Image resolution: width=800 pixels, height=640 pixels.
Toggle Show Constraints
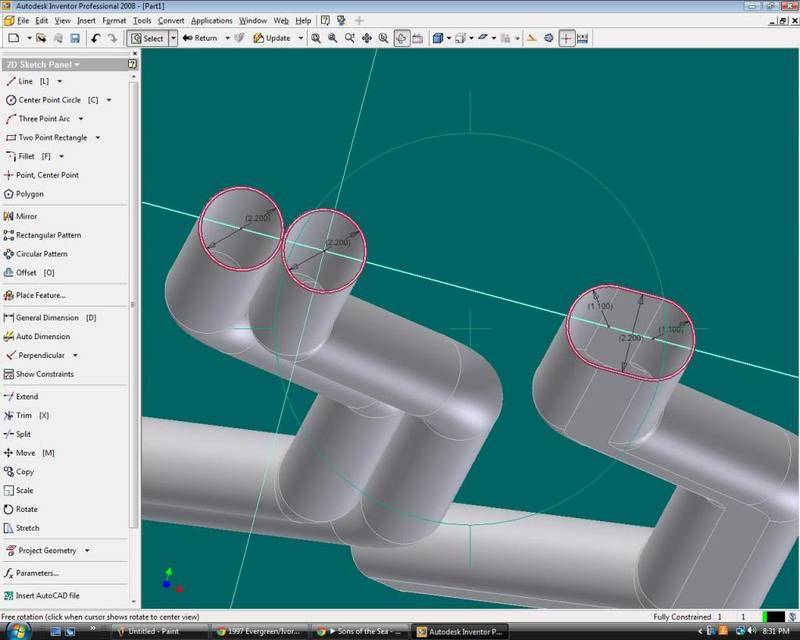44,374
